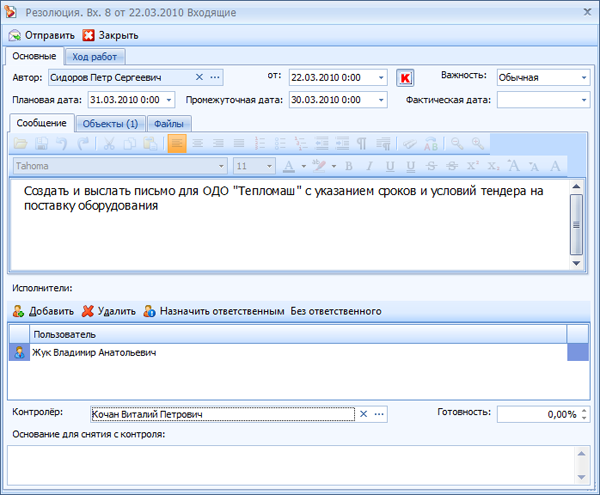Click the Copy icon in editor toolbar
The image size is (600, 495).
tap(130, 143)
